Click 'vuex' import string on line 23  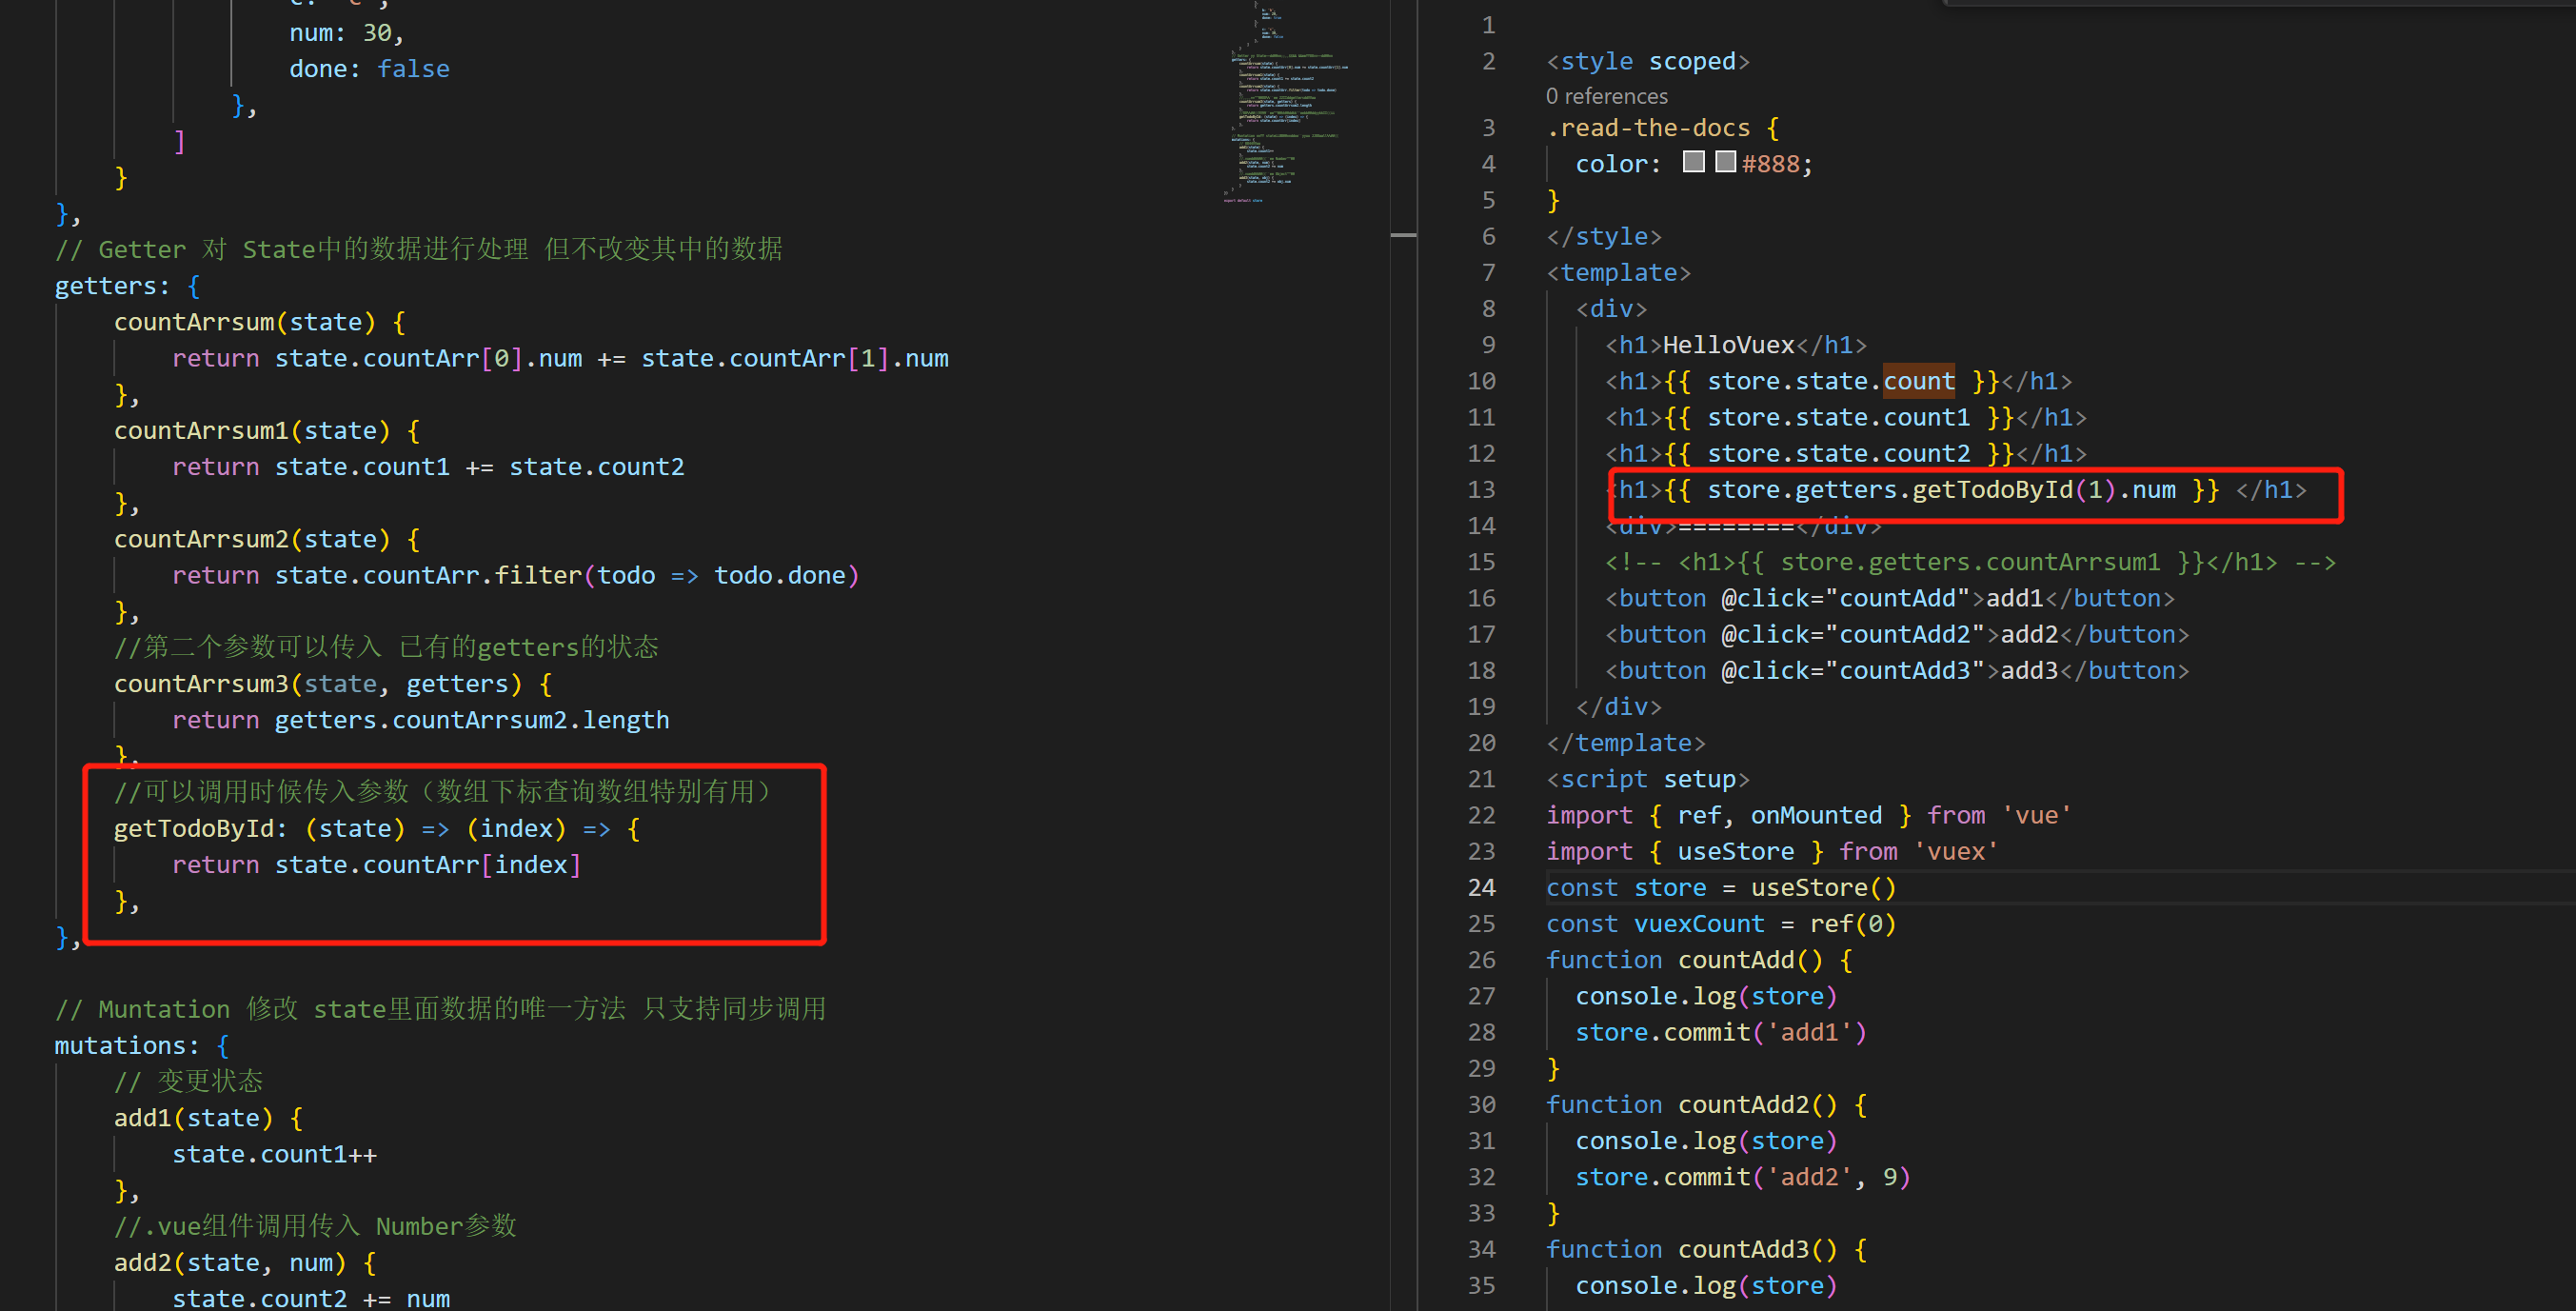click(x=1955, y=851)
